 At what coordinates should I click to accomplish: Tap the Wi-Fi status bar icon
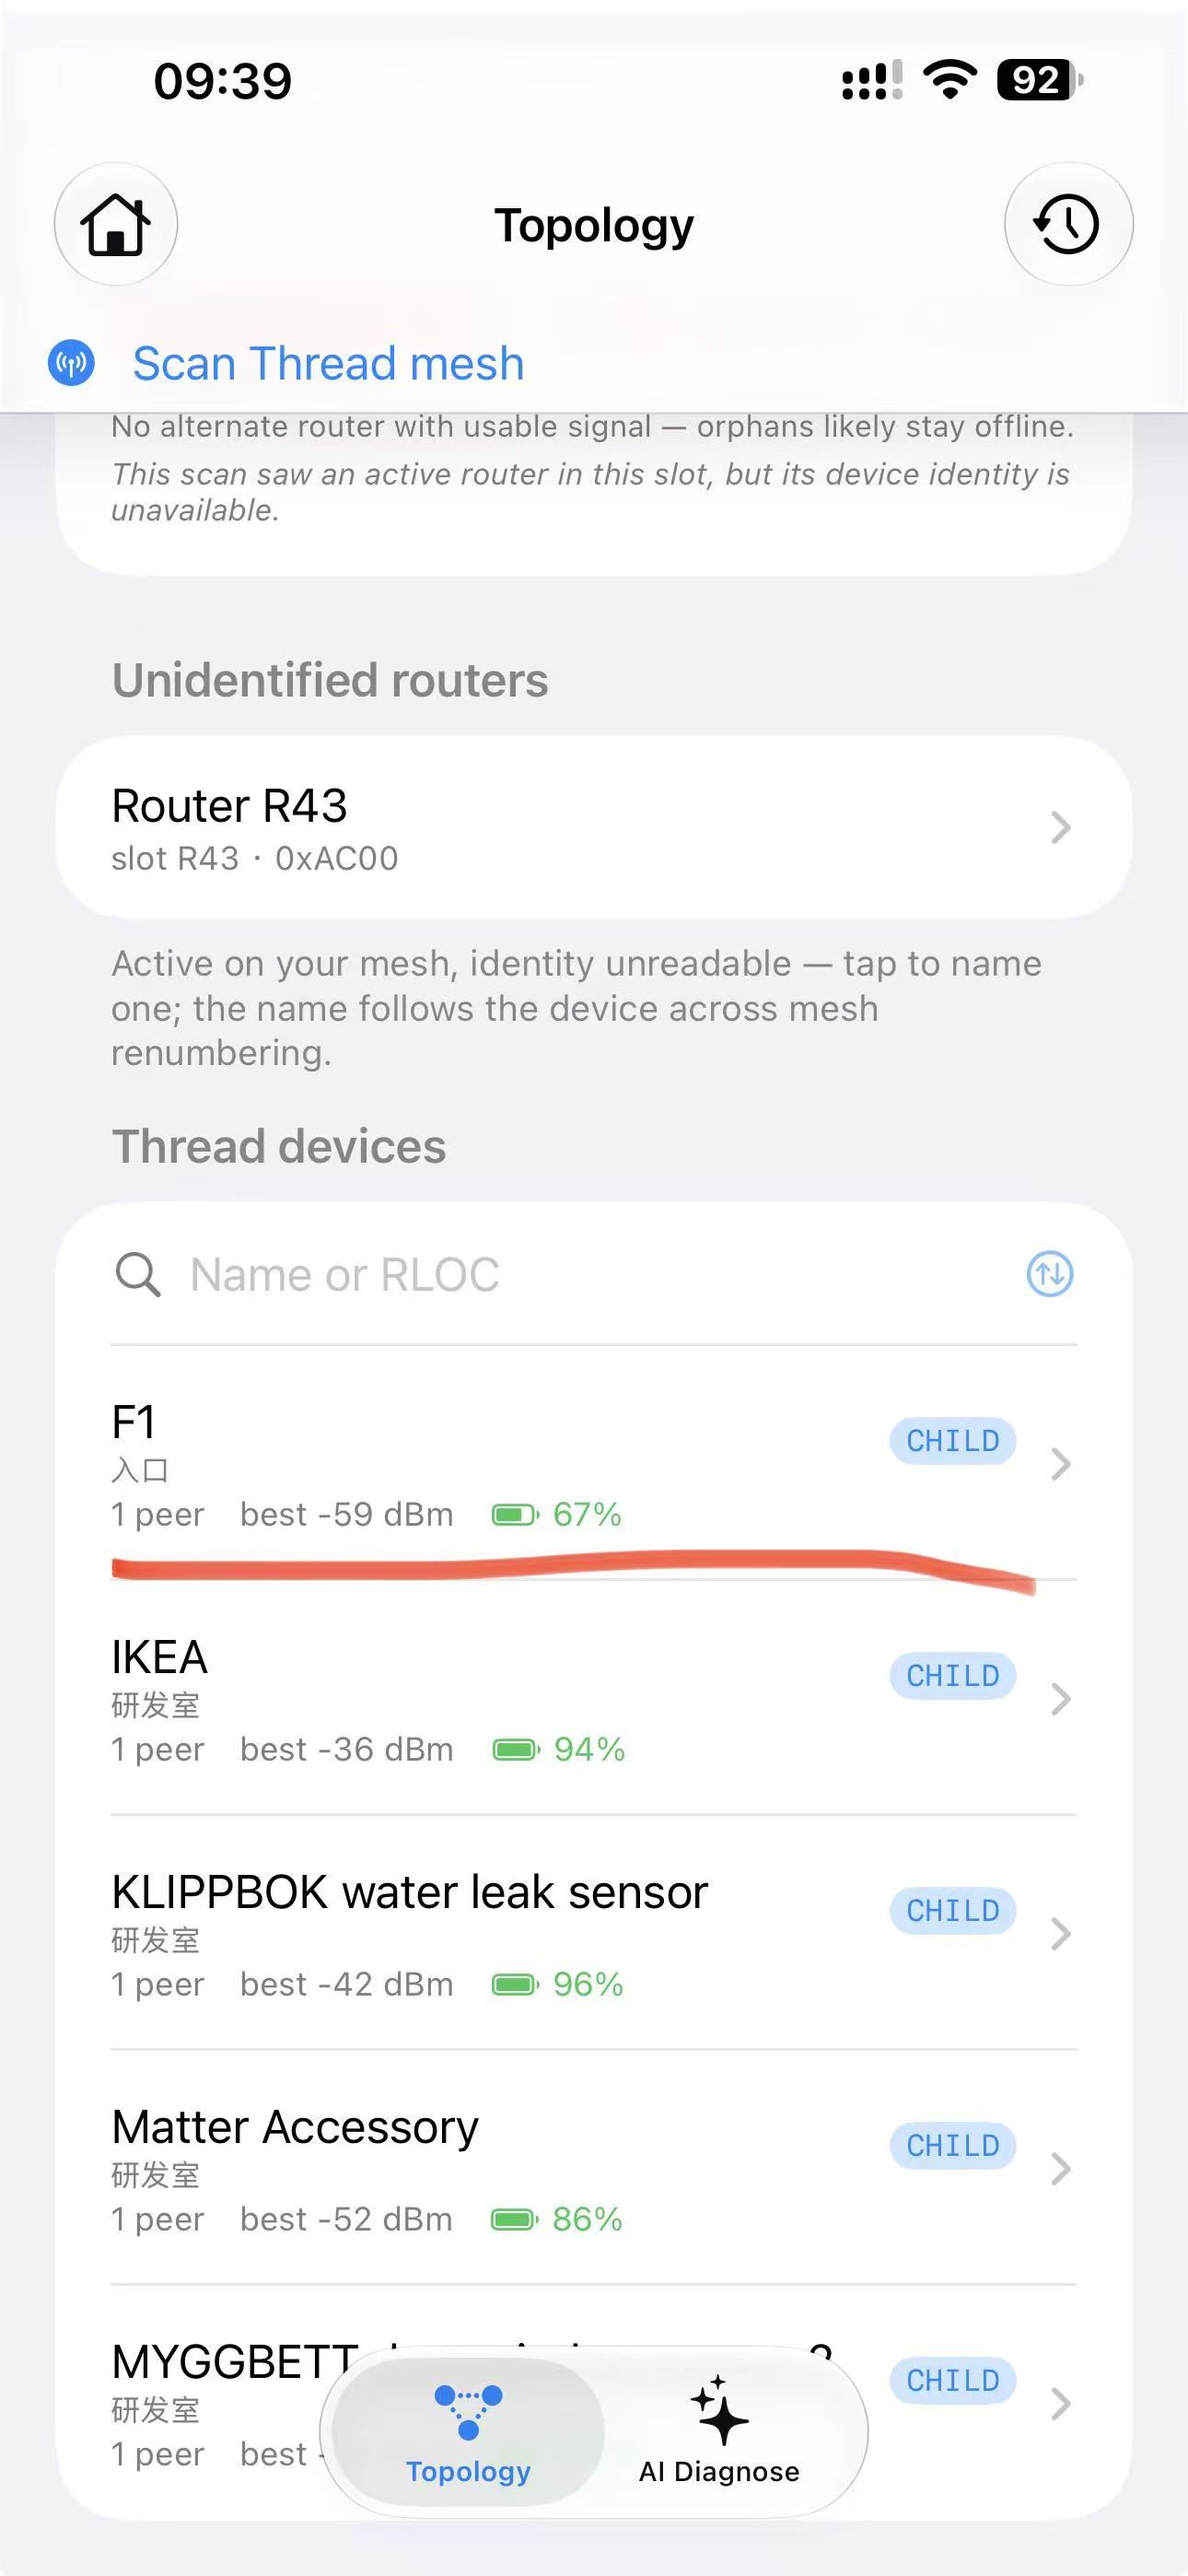coord(950,80)
